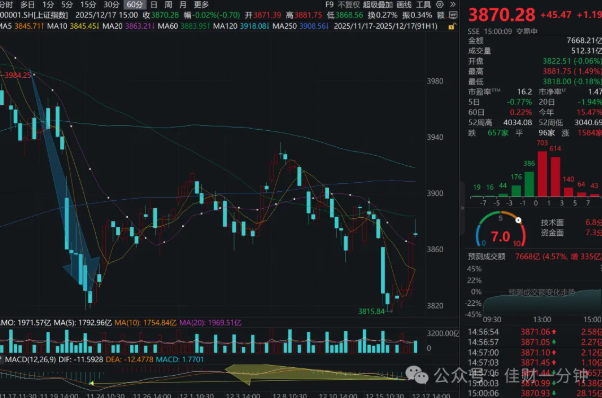Image resolution: width=602 pixels, height=398 pixels.
Task: Switch to the 1分 period tab
Action: click(48, 5)
